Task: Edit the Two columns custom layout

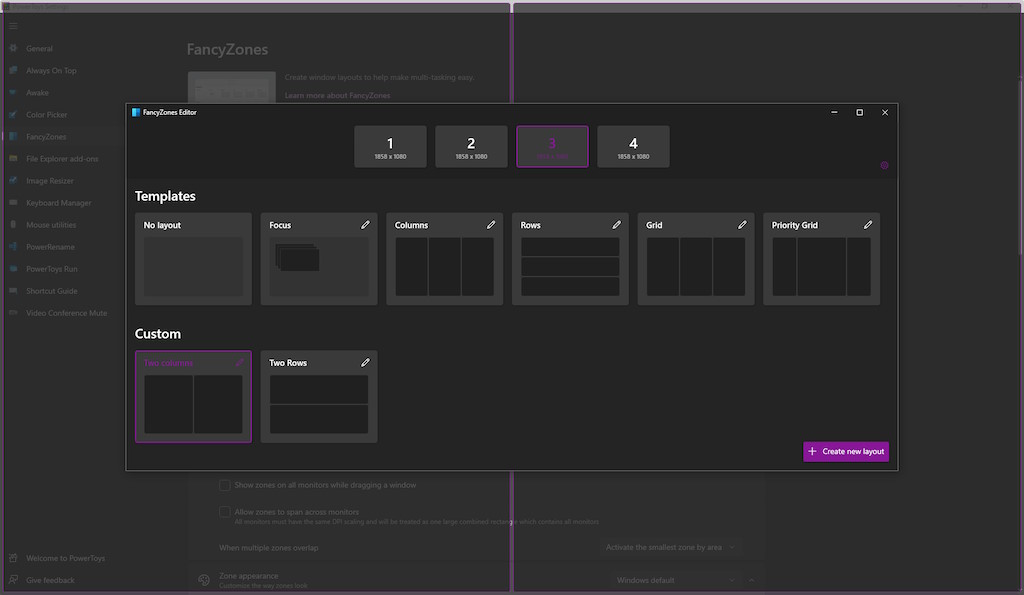Action: tap(240, 362)
